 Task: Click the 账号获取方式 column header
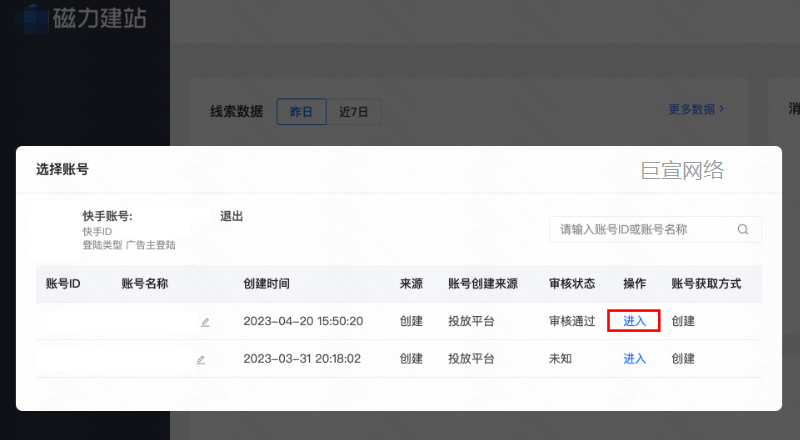point(706,284)
